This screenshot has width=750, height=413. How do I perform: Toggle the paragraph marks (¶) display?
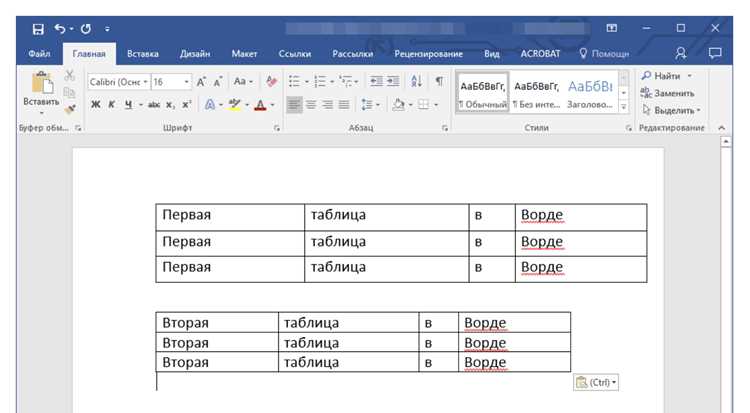click(x=439, y=81)
